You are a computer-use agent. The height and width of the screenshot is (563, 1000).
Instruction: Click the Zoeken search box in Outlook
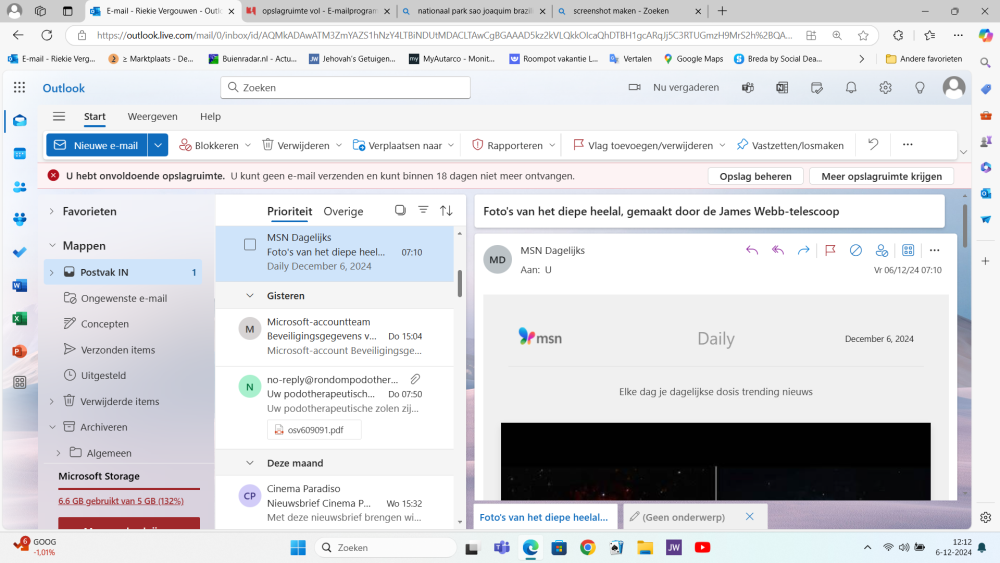click(345, 88)
